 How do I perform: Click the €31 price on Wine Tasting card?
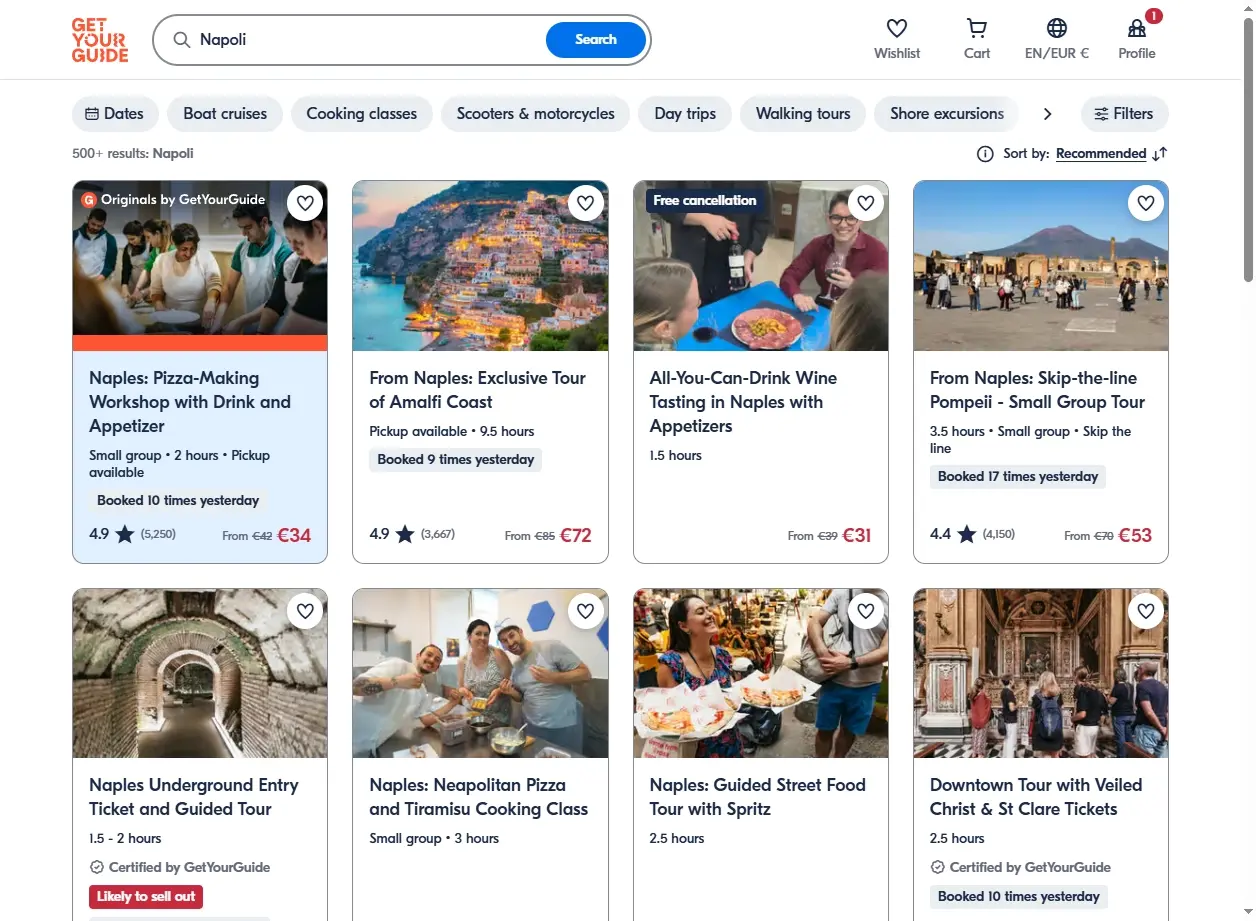[x=857, y=535]
